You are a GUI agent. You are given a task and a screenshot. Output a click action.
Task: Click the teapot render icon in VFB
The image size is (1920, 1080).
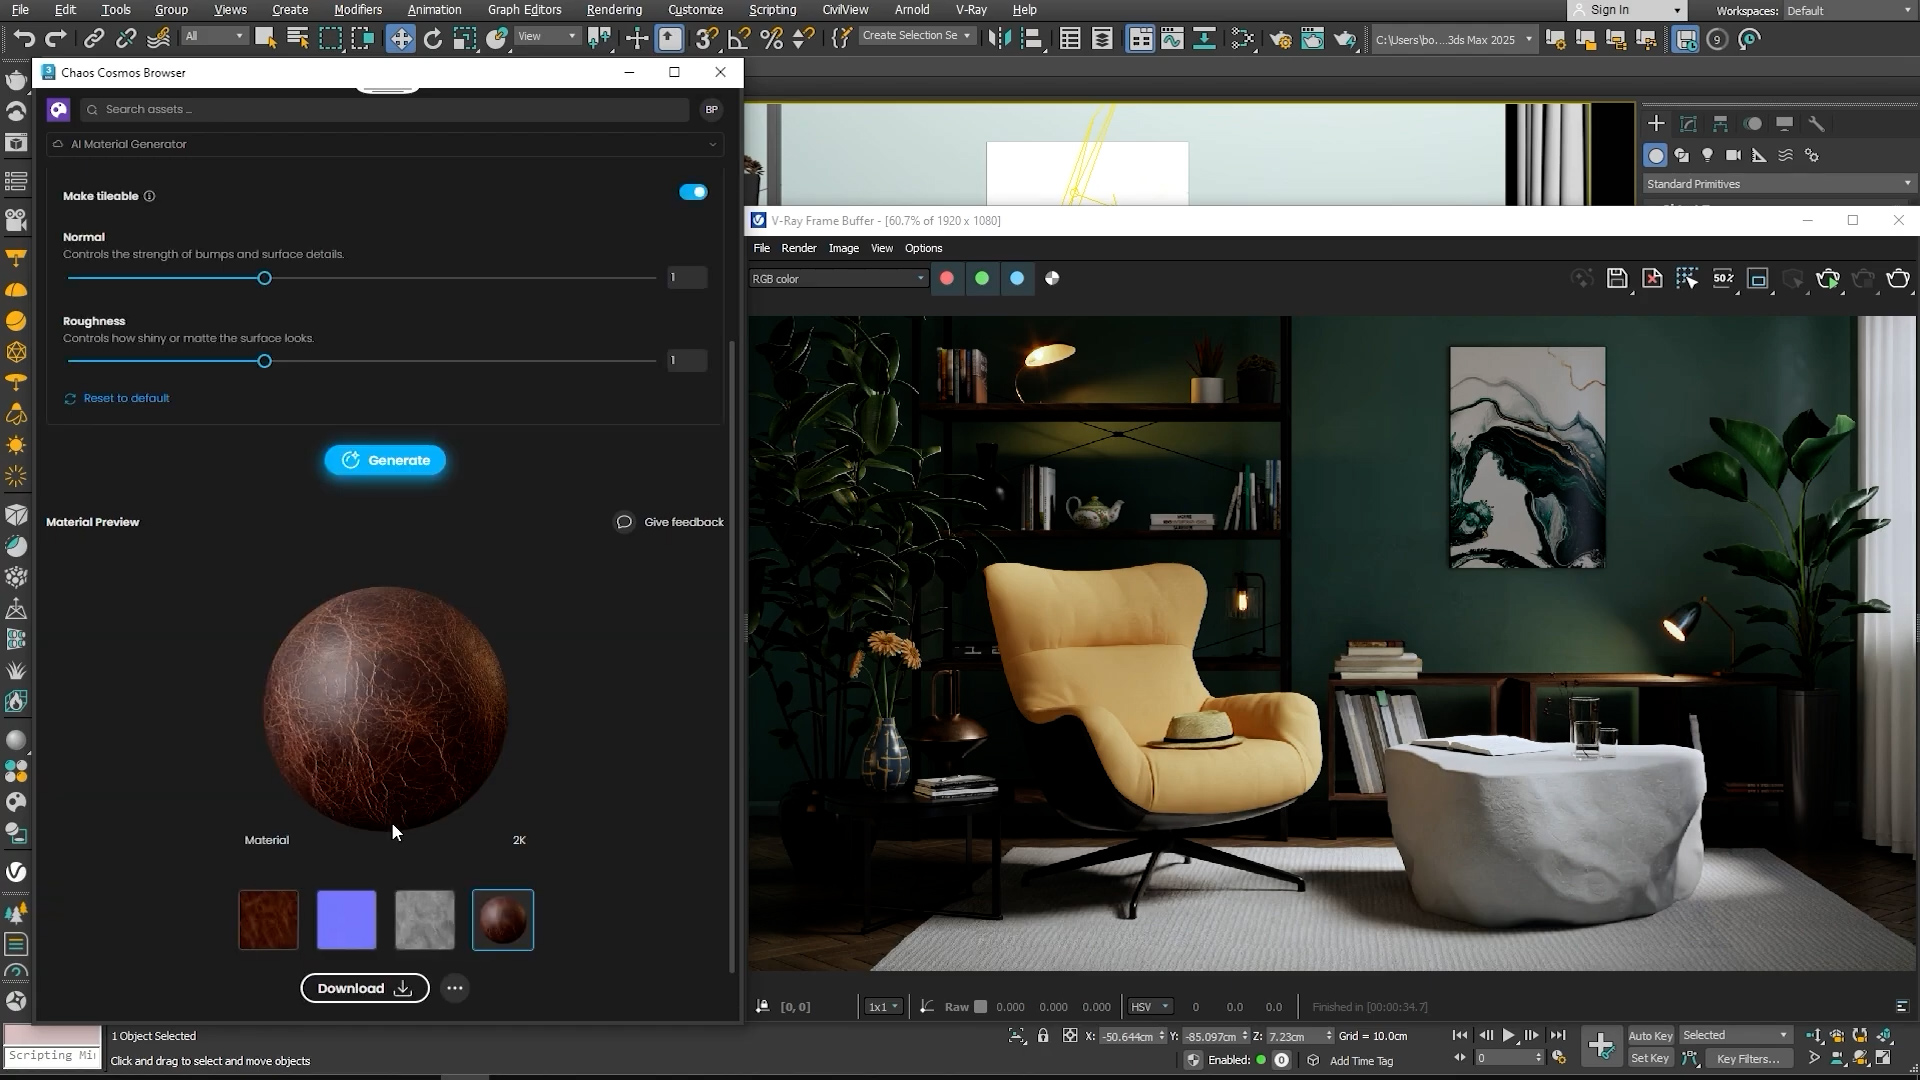click(x=1897, y=279)
